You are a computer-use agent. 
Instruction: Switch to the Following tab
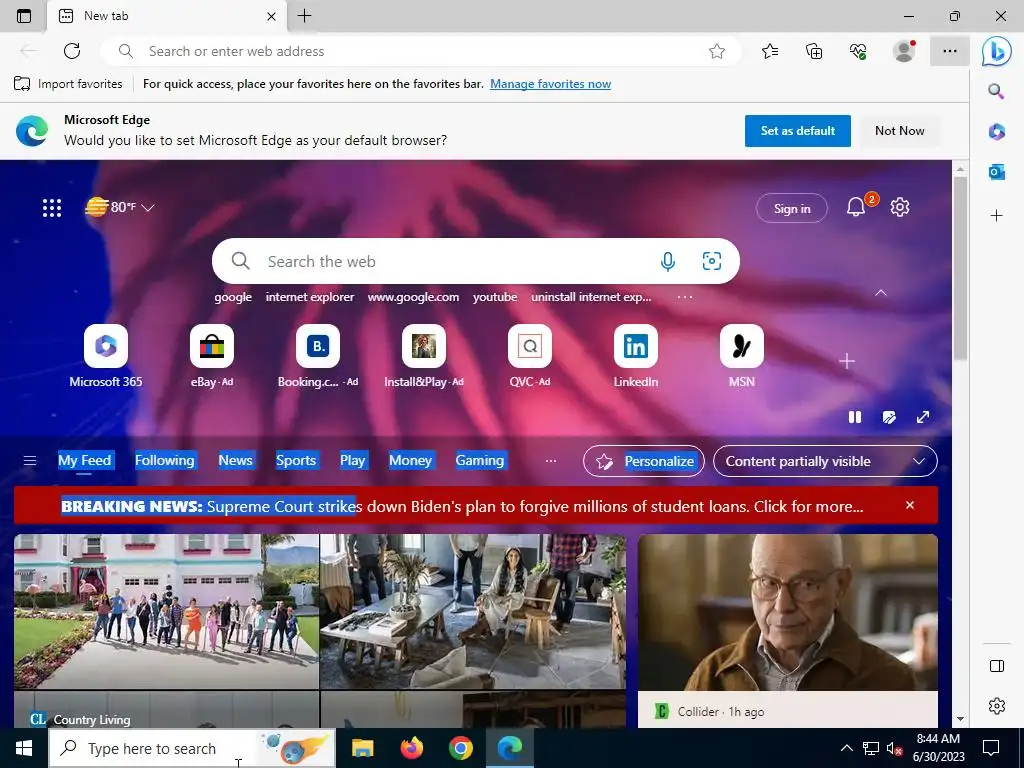click(165, 460)
